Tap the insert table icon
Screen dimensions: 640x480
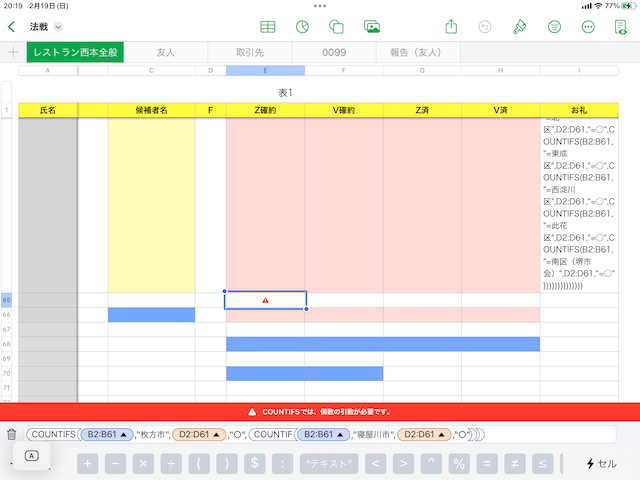click(268, 27)
